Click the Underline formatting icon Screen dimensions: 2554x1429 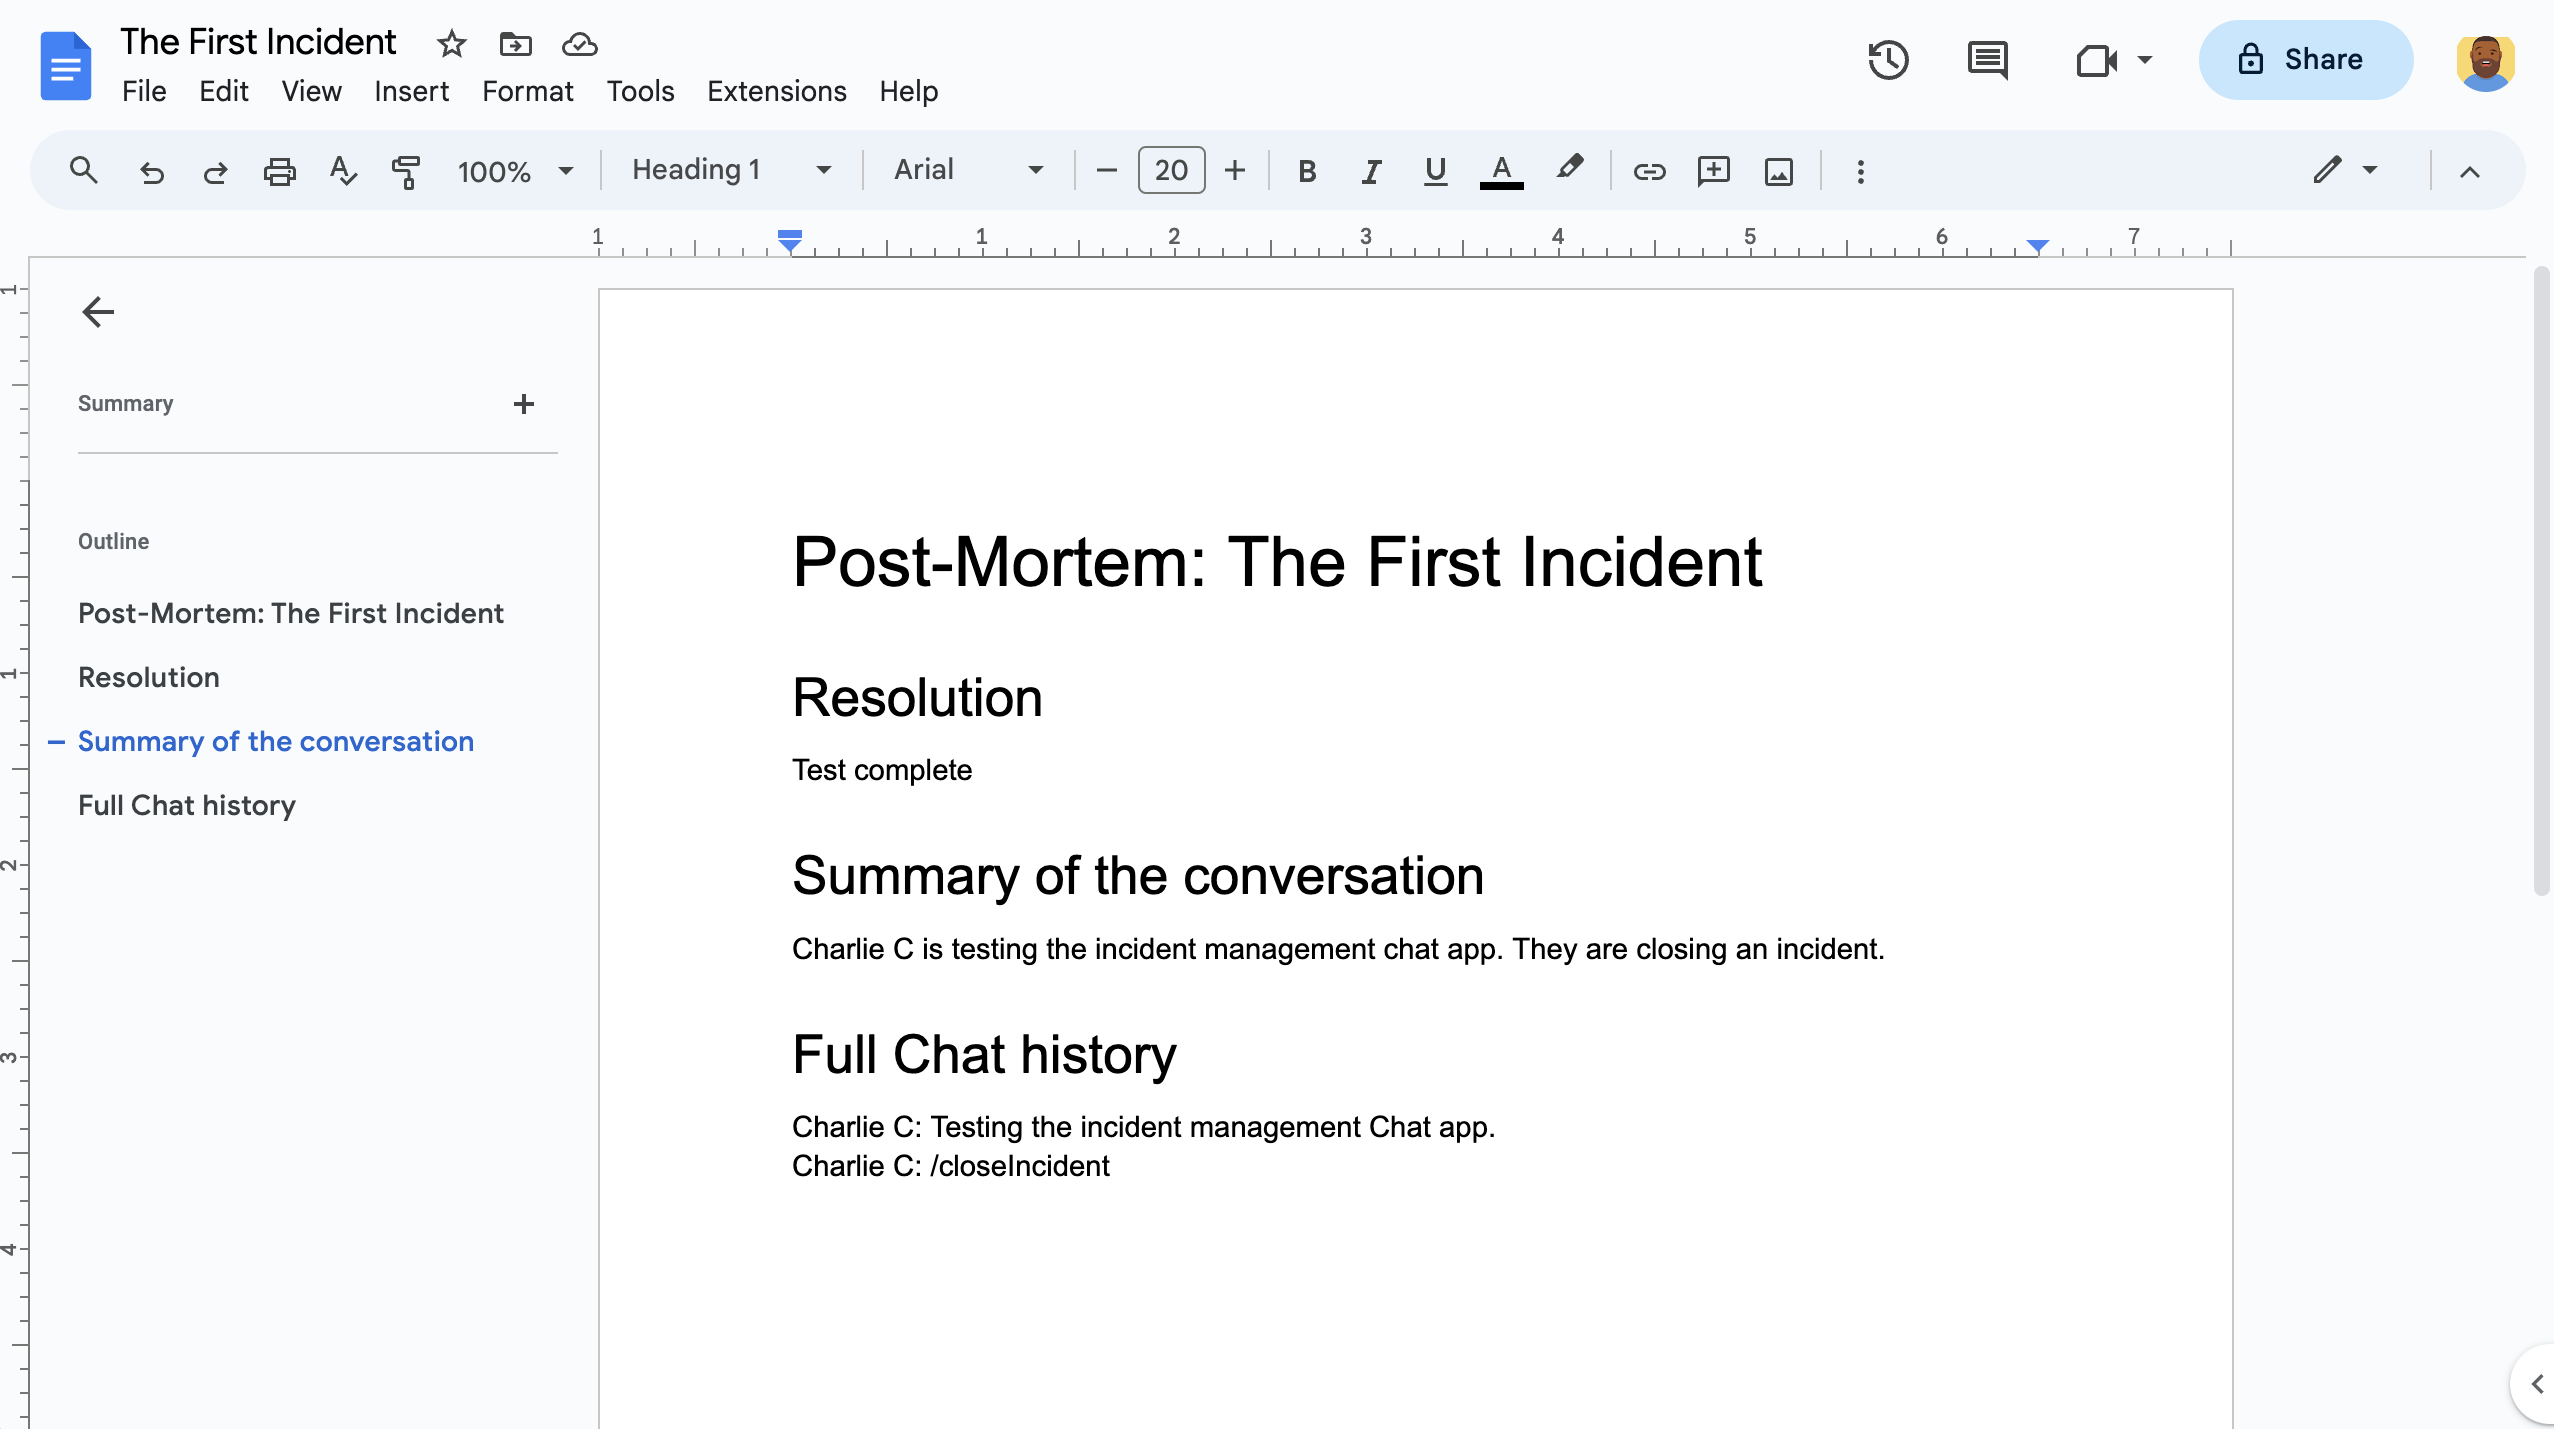pyautogui.click(x=1435, y=170)
